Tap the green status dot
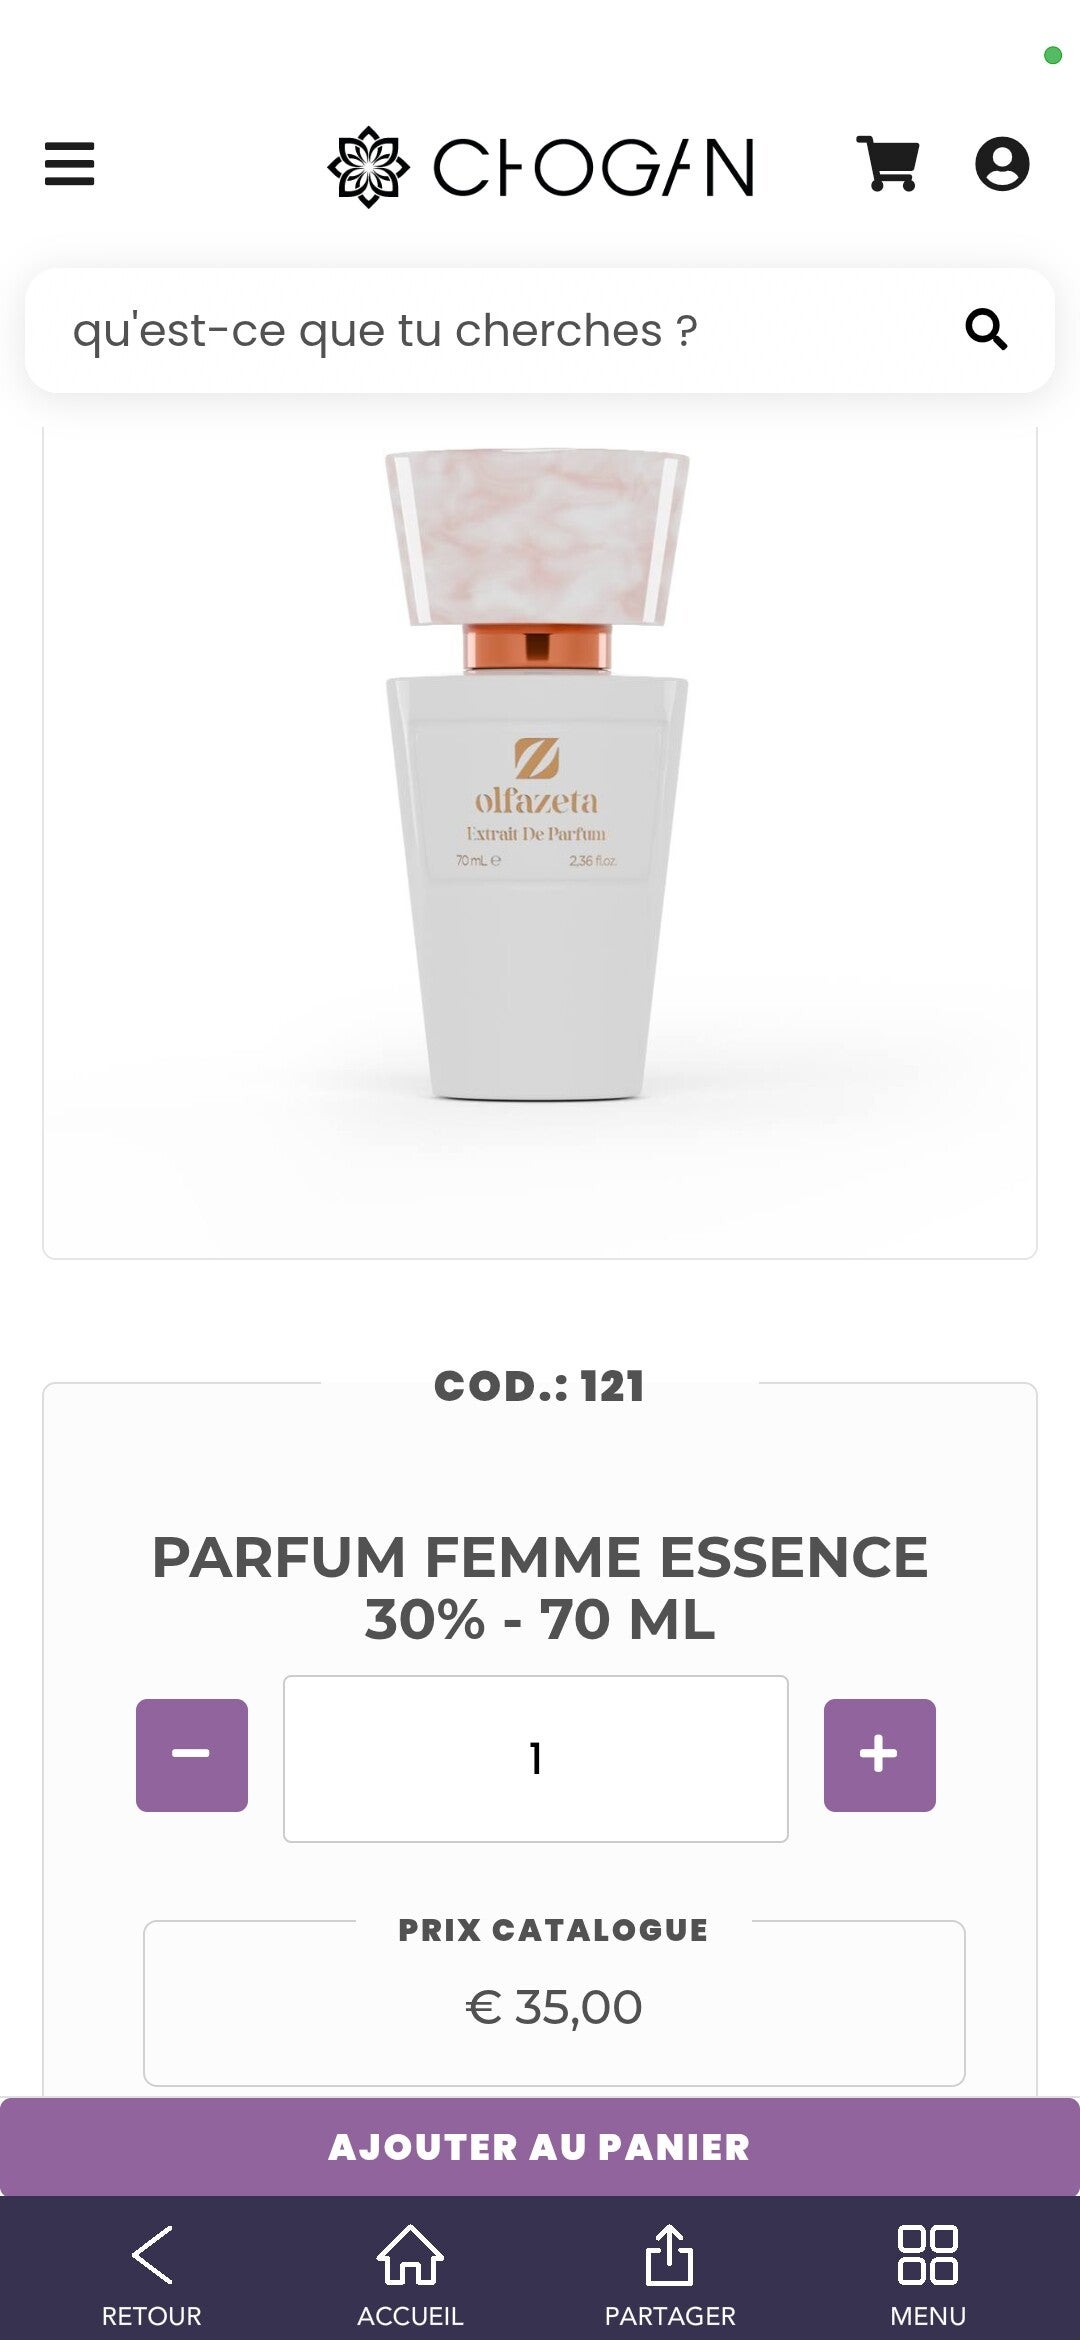The height and width of the screenshot is (2340, 1080). (1052, 55)
